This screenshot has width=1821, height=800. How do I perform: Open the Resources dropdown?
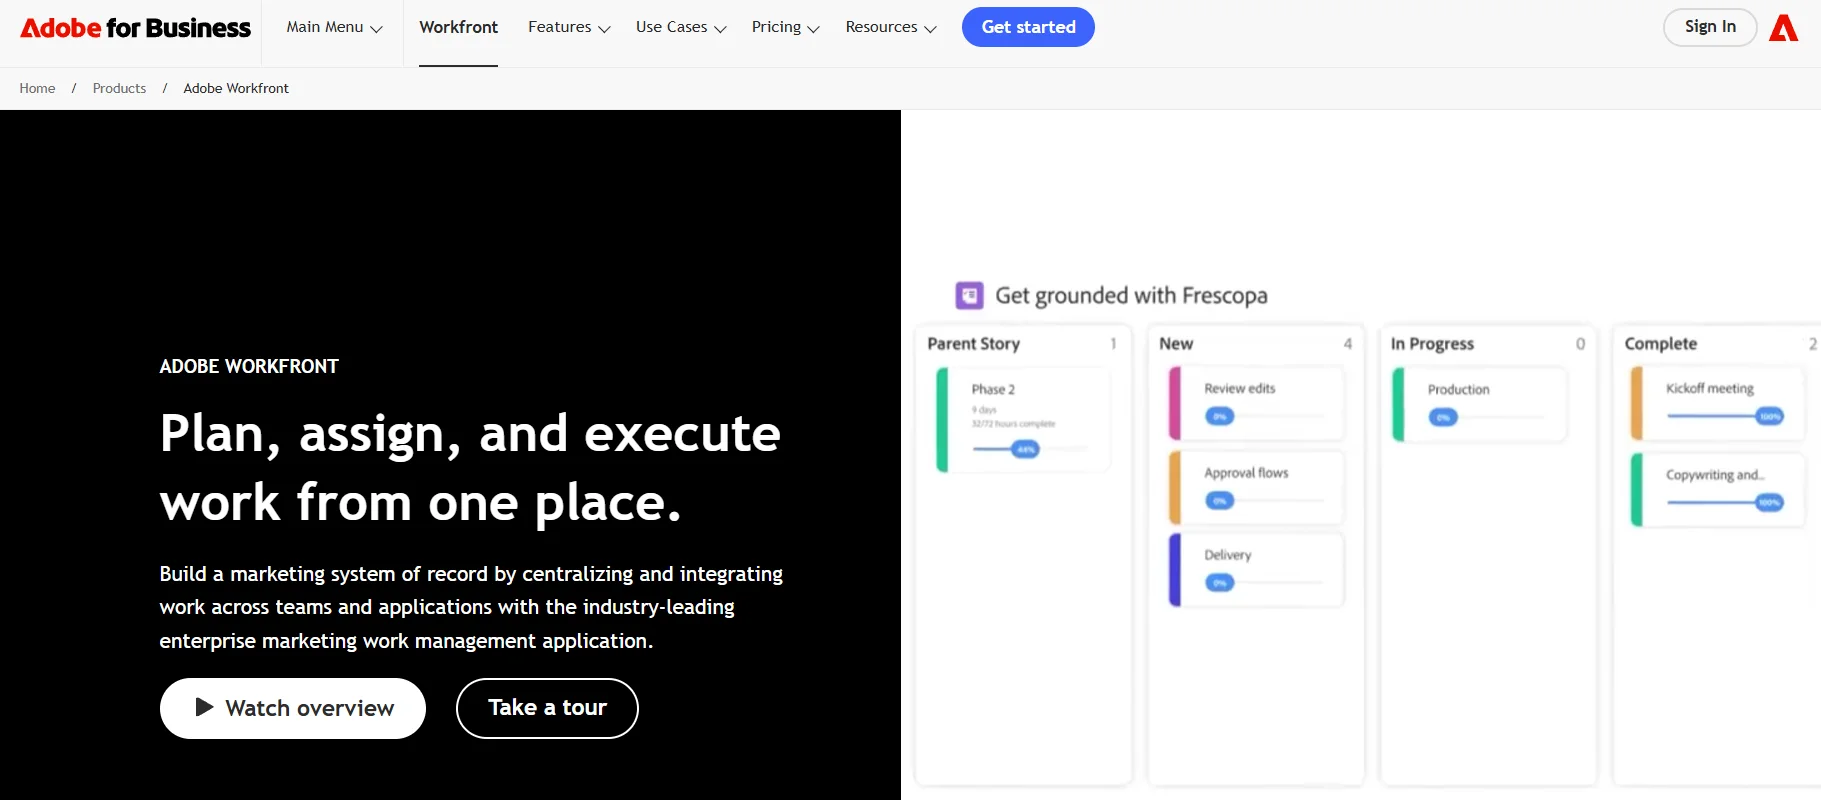click(889, 27)
